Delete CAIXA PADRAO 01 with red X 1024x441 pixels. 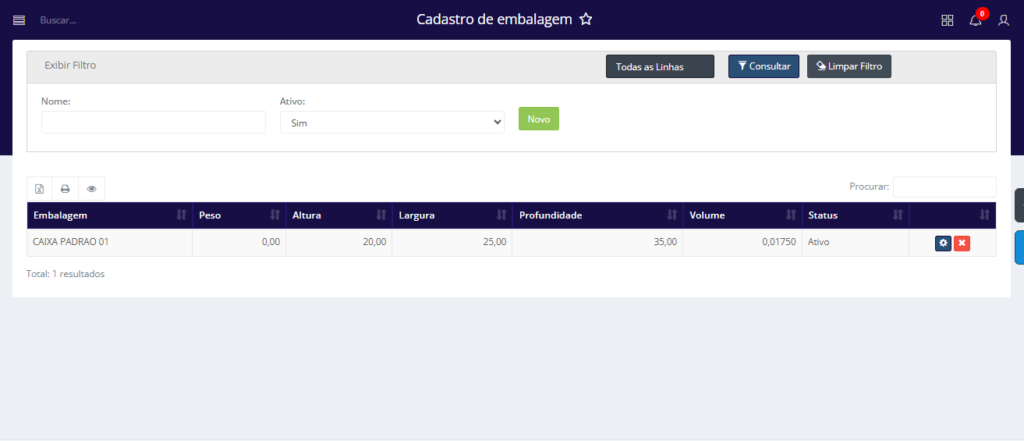tap(961, 243)
